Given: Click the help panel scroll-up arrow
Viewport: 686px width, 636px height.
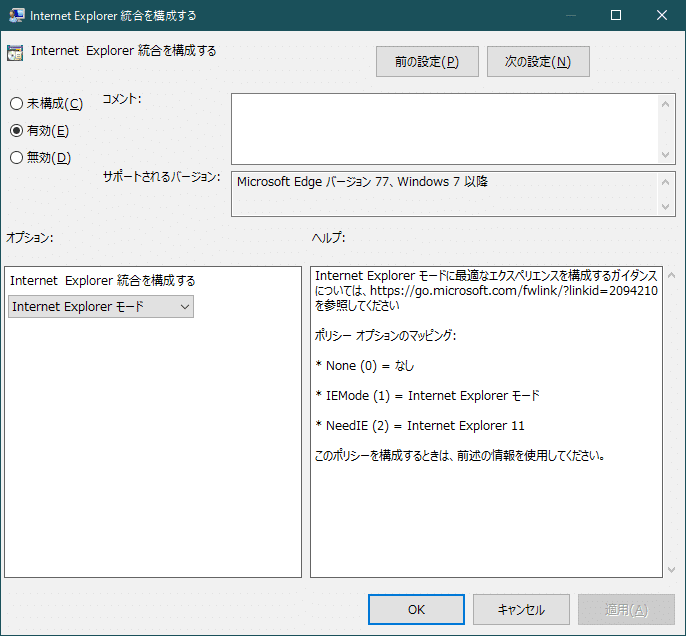Looking at the screenshot, I should pyautogui.click(x=672, y=275).
